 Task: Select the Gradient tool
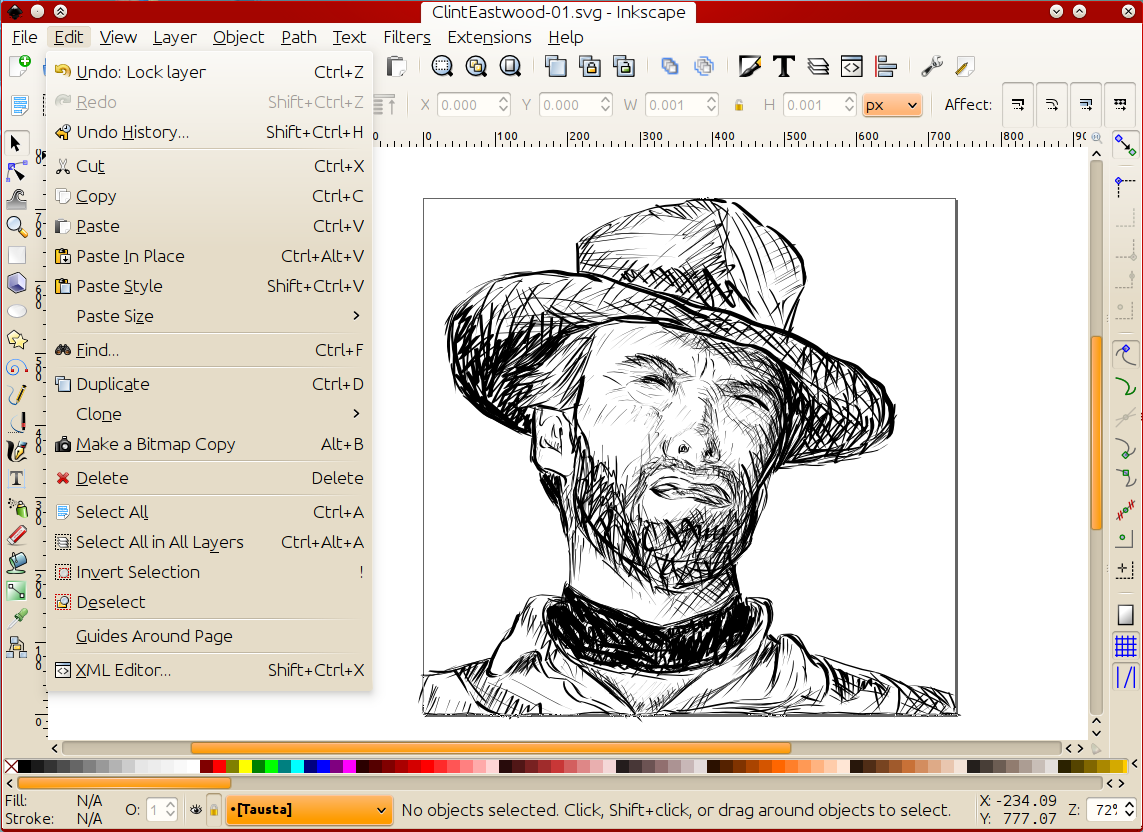click(x=16, y=590)
